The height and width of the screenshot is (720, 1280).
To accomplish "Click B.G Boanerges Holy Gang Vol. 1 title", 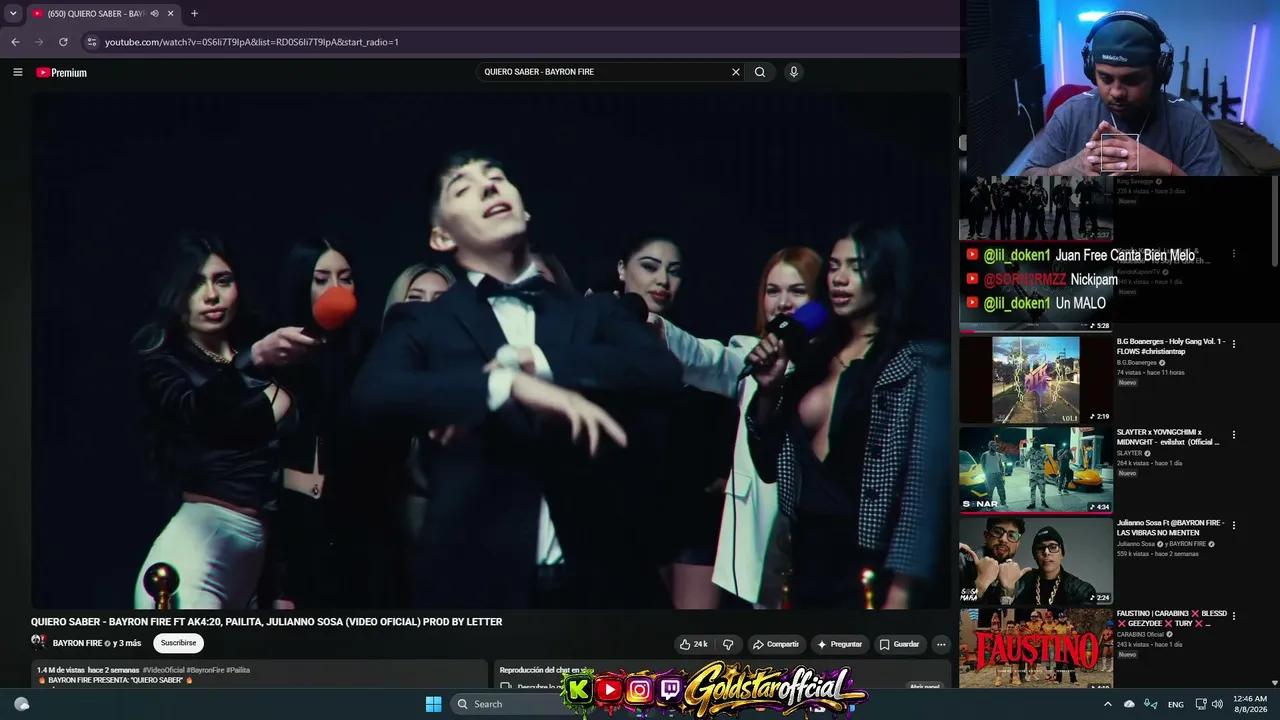I will pyautogui.click(x=1170, y=346).
